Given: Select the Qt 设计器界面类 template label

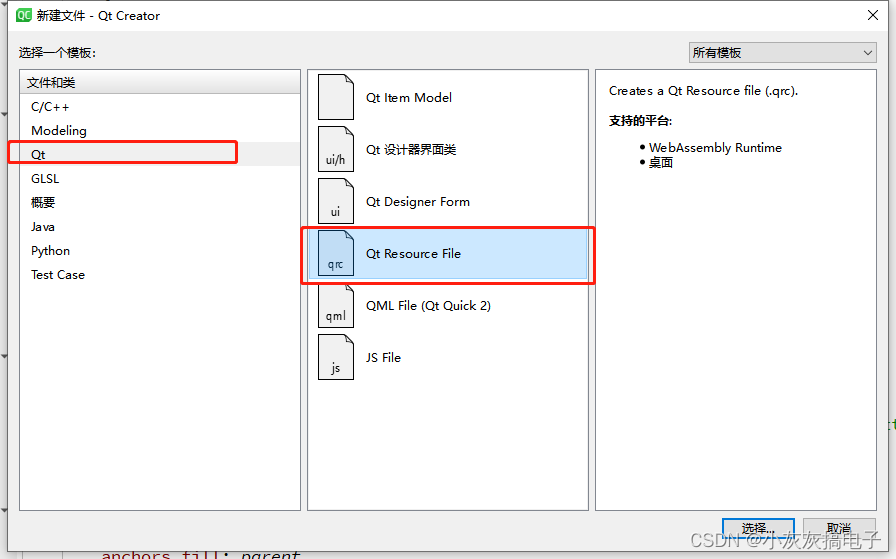Looking at the screenshot, I should tap(411, 150).
